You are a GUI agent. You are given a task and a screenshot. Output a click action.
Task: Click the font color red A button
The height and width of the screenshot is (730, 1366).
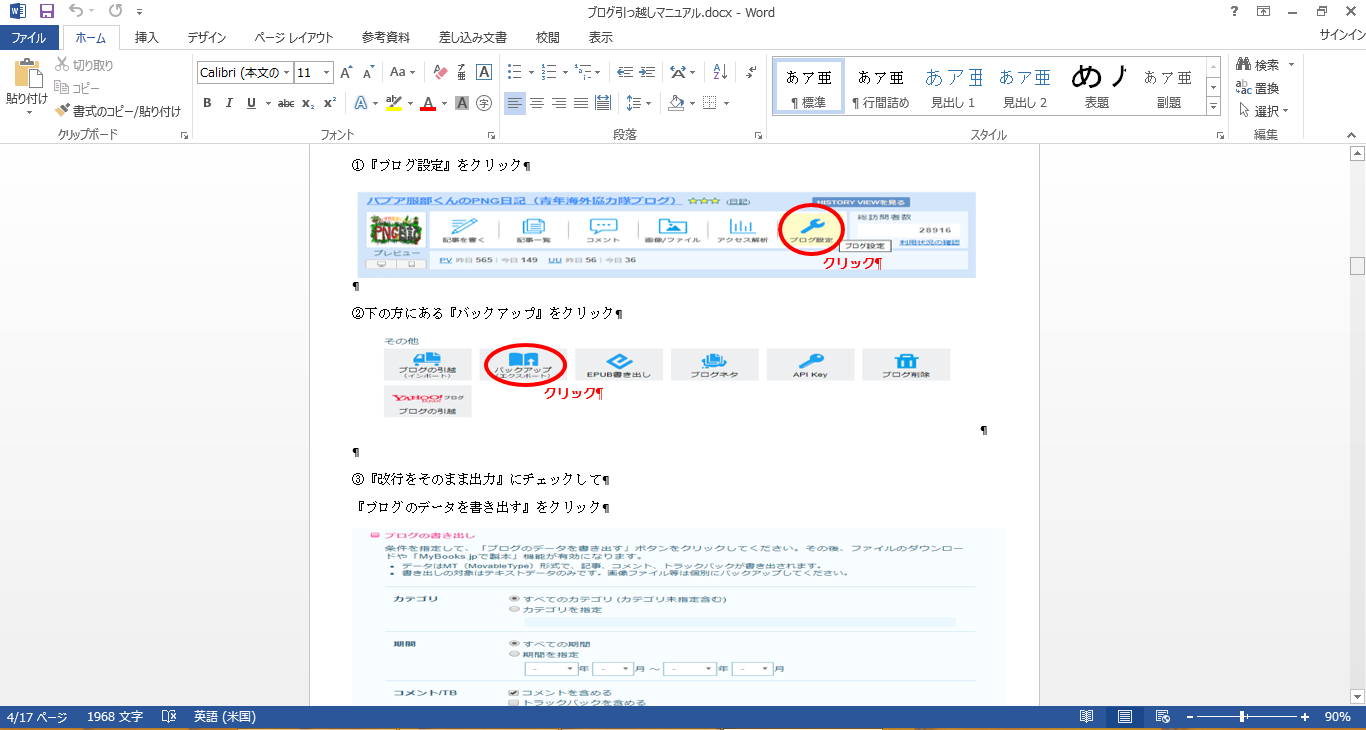(x=428, y=103)
